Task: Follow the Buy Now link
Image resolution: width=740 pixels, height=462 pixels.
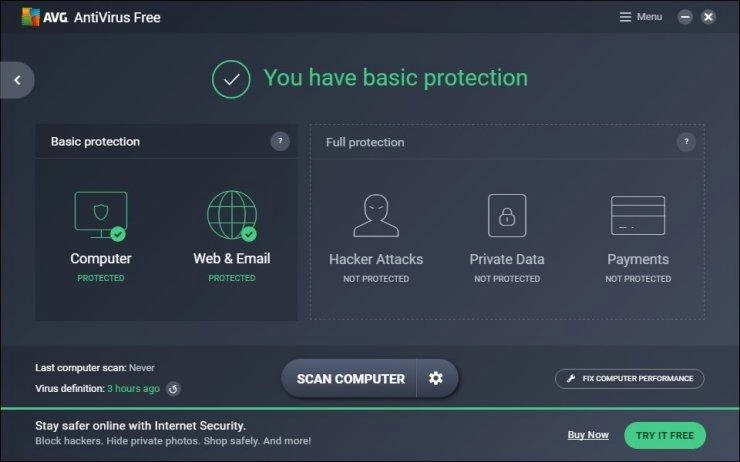Action: click(x=588, y=435)
